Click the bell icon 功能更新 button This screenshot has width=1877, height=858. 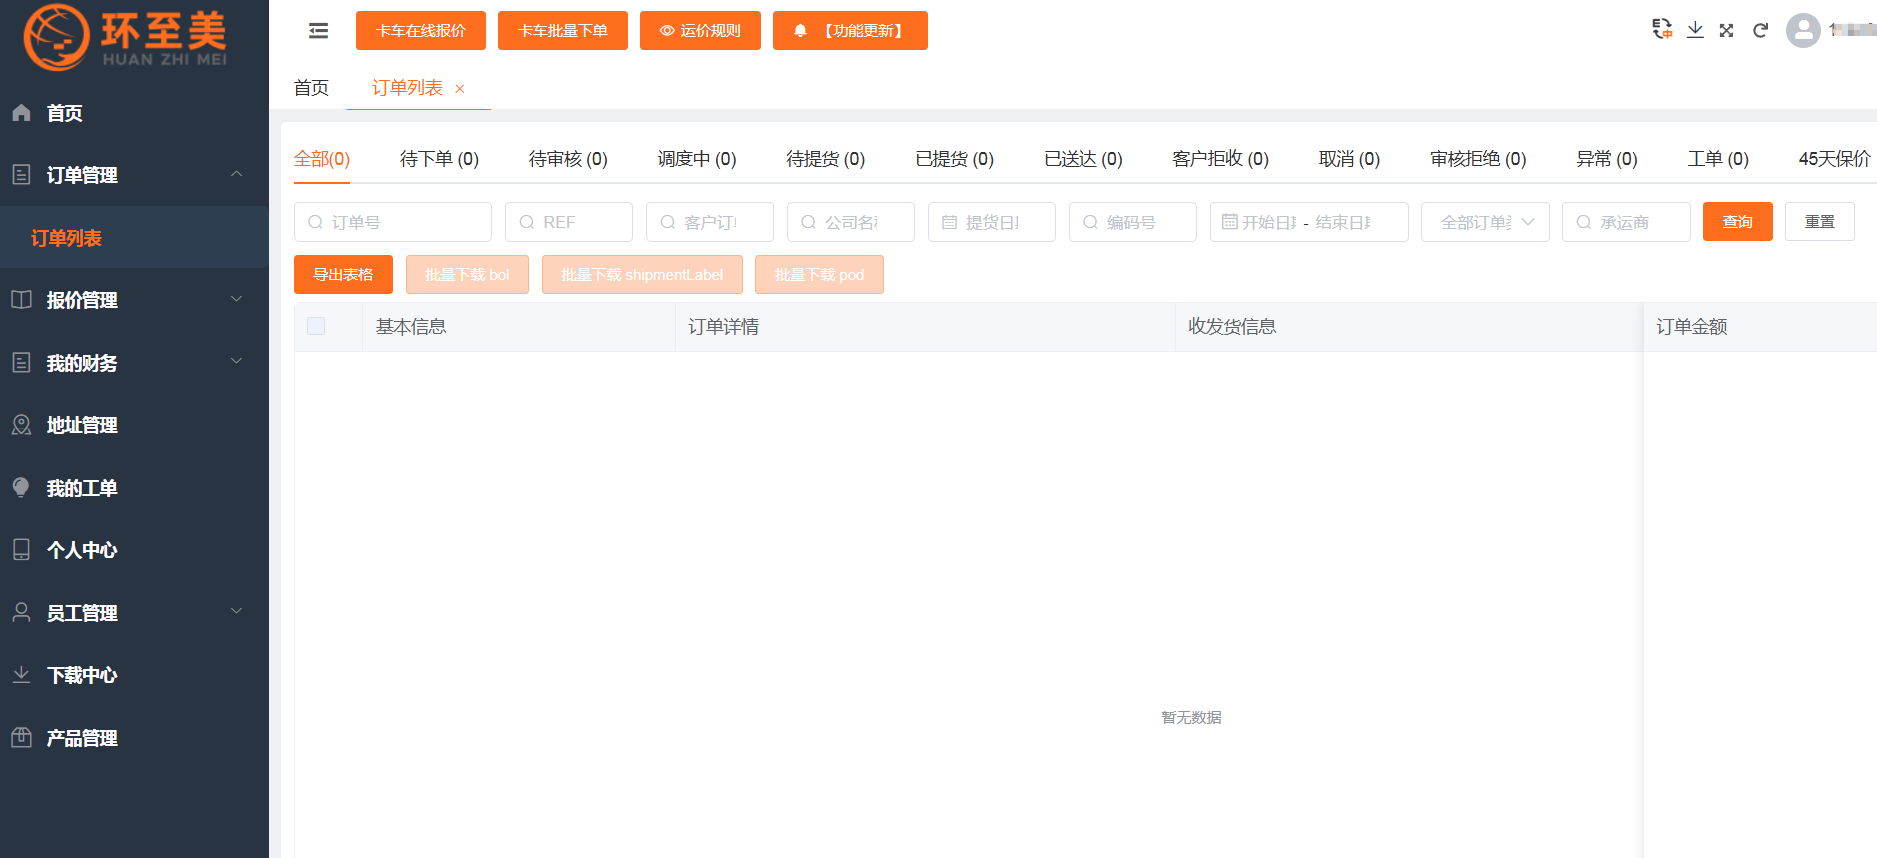(x=850, y=31)
